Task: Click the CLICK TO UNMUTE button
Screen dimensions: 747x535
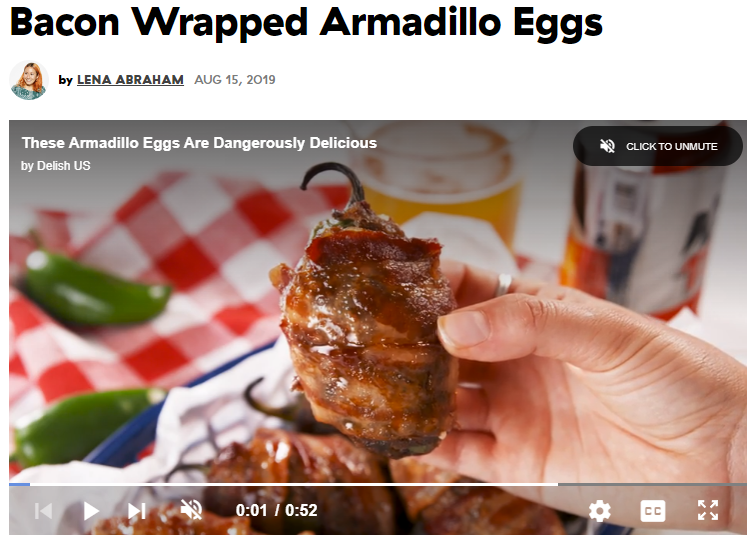Action: coord(657,146)
